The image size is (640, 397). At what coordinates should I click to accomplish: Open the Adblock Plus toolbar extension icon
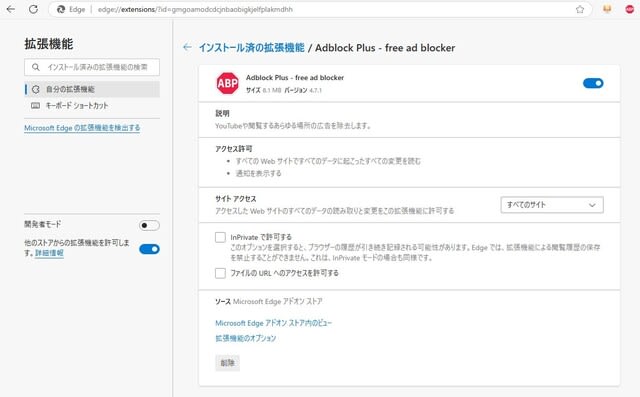pos(629,9)
